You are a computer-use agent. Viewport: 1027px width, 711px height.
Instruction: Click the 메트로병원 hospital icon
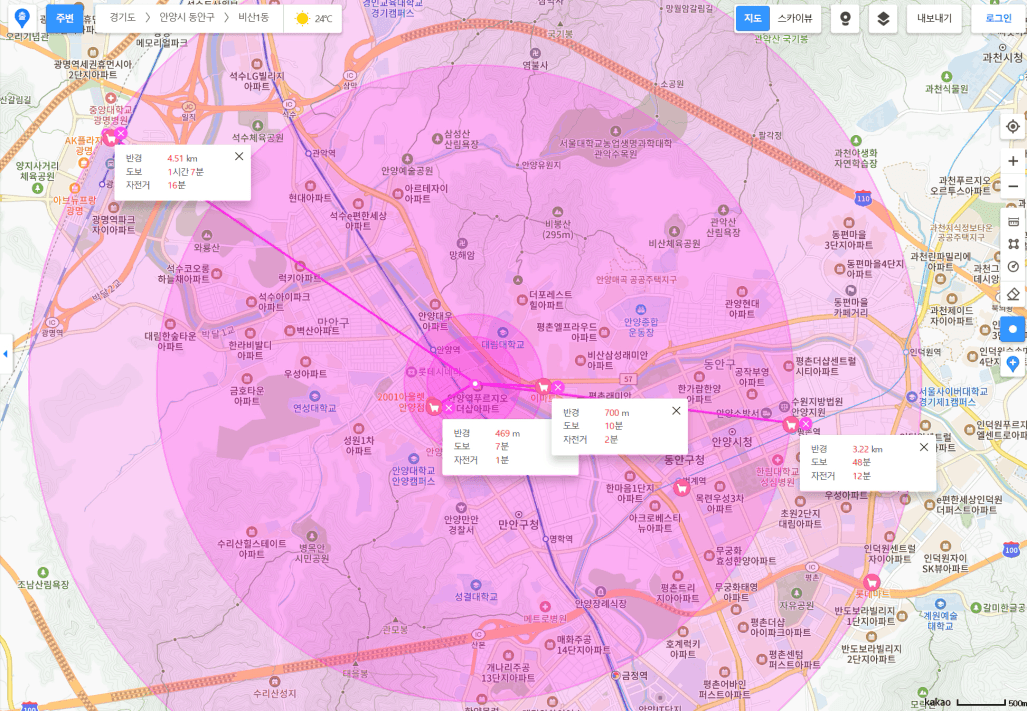point(544,607)
